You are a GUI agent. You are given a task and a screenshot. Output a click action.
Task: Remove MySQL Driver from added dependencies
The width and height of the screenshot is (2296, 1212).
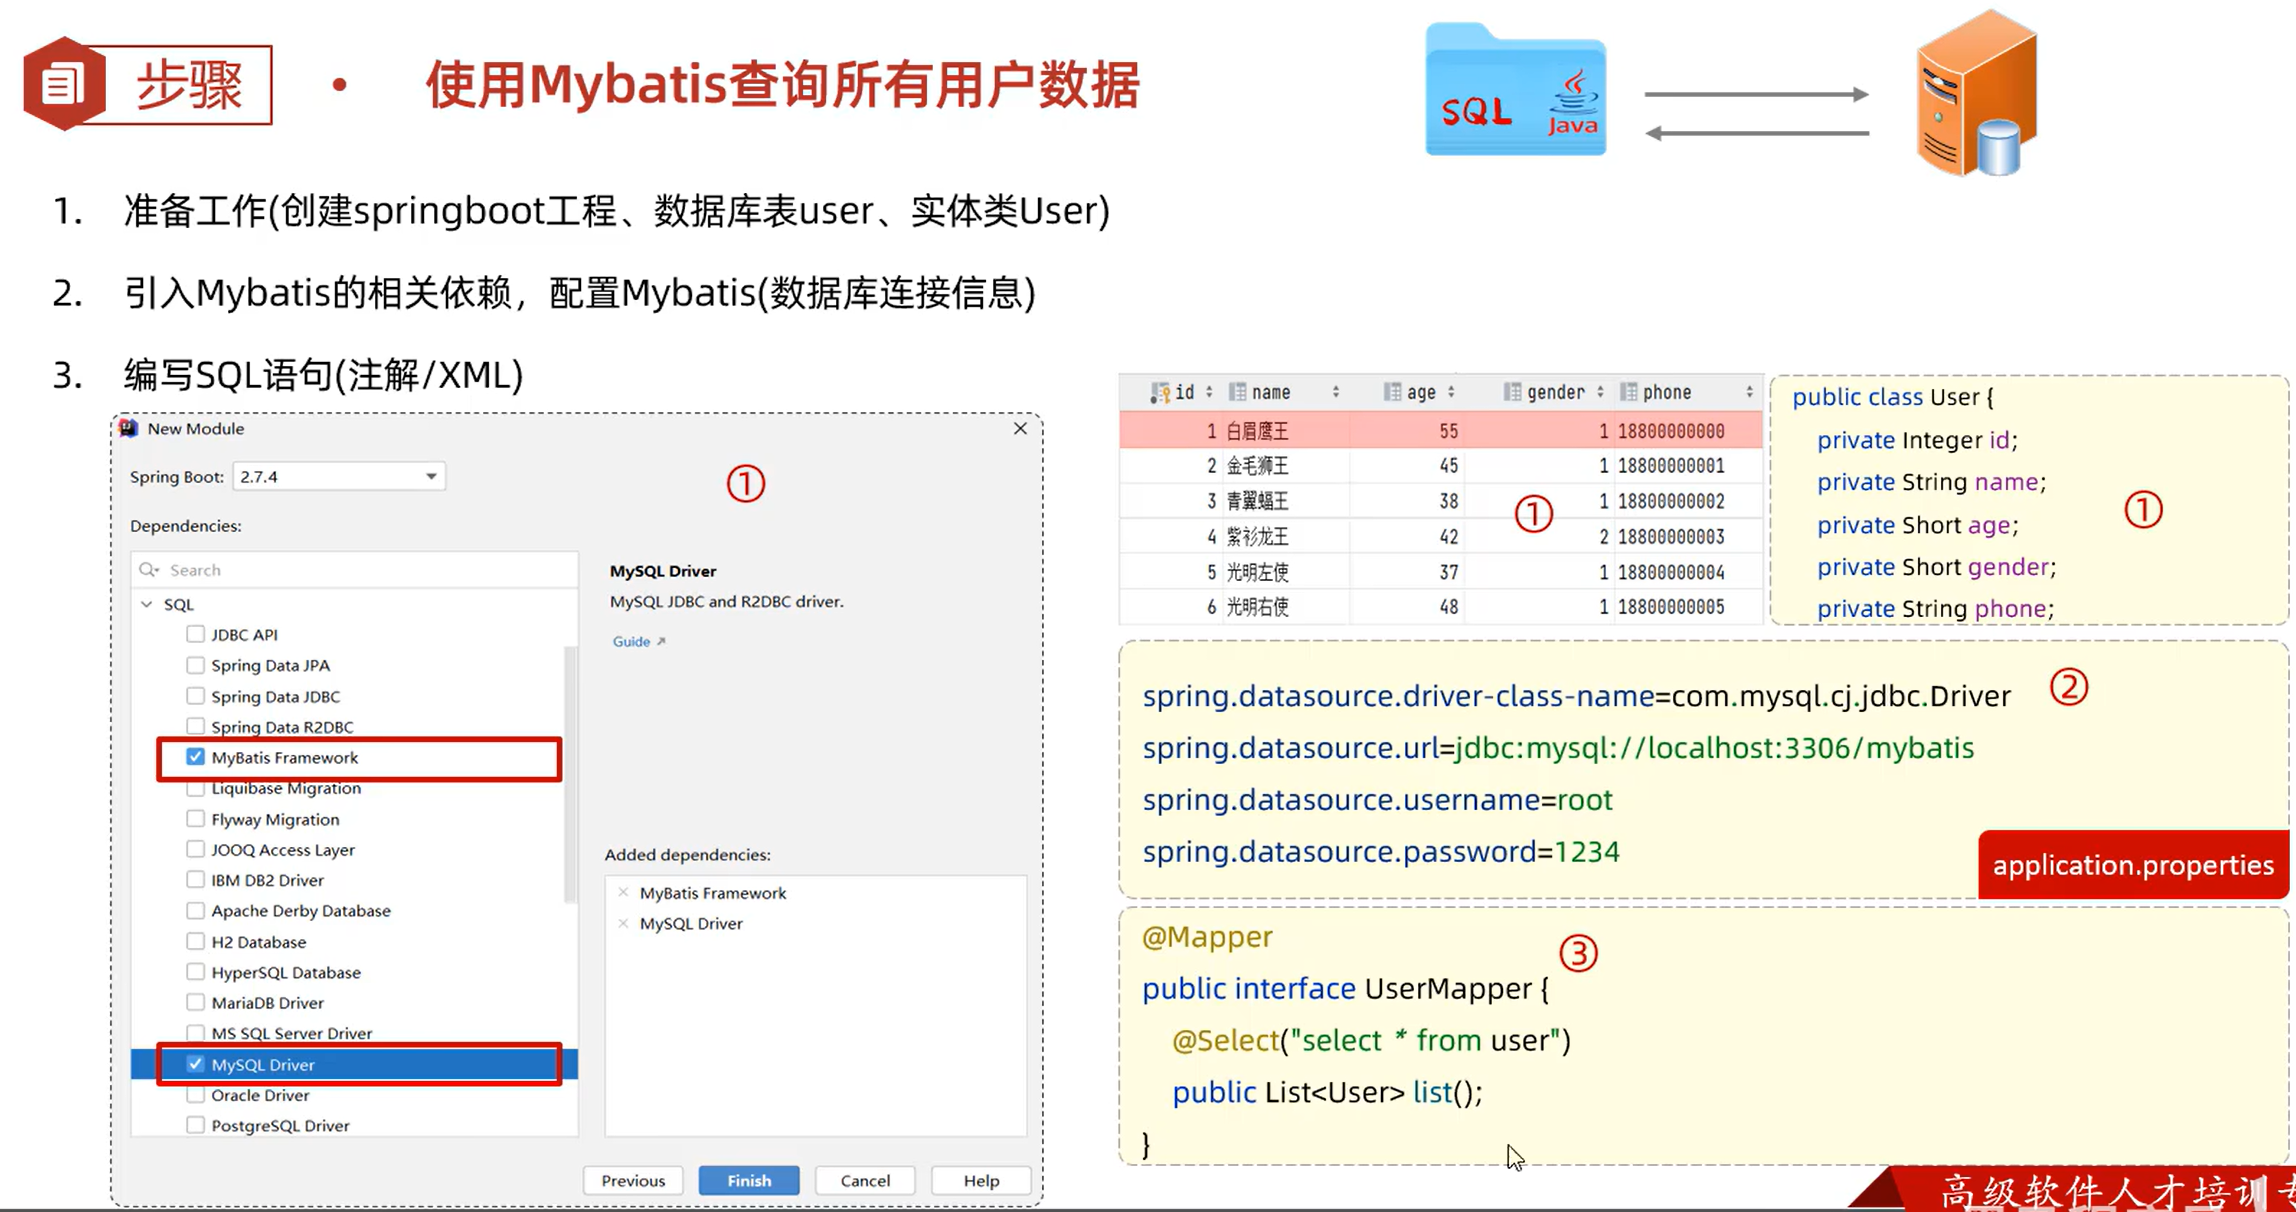[x=625, y=923]
